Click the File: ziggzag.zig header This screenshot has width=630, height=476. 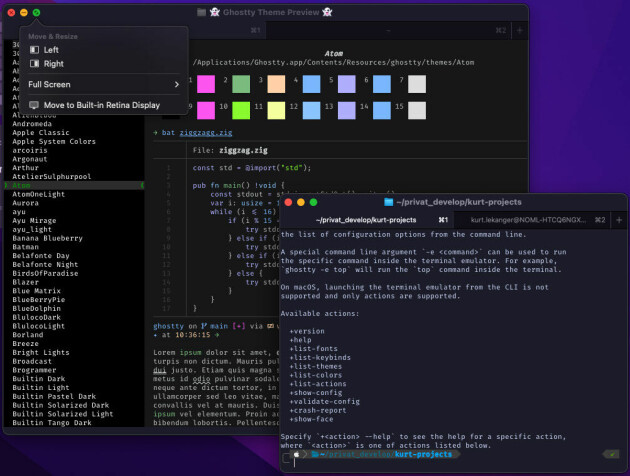tap(230, 150)
